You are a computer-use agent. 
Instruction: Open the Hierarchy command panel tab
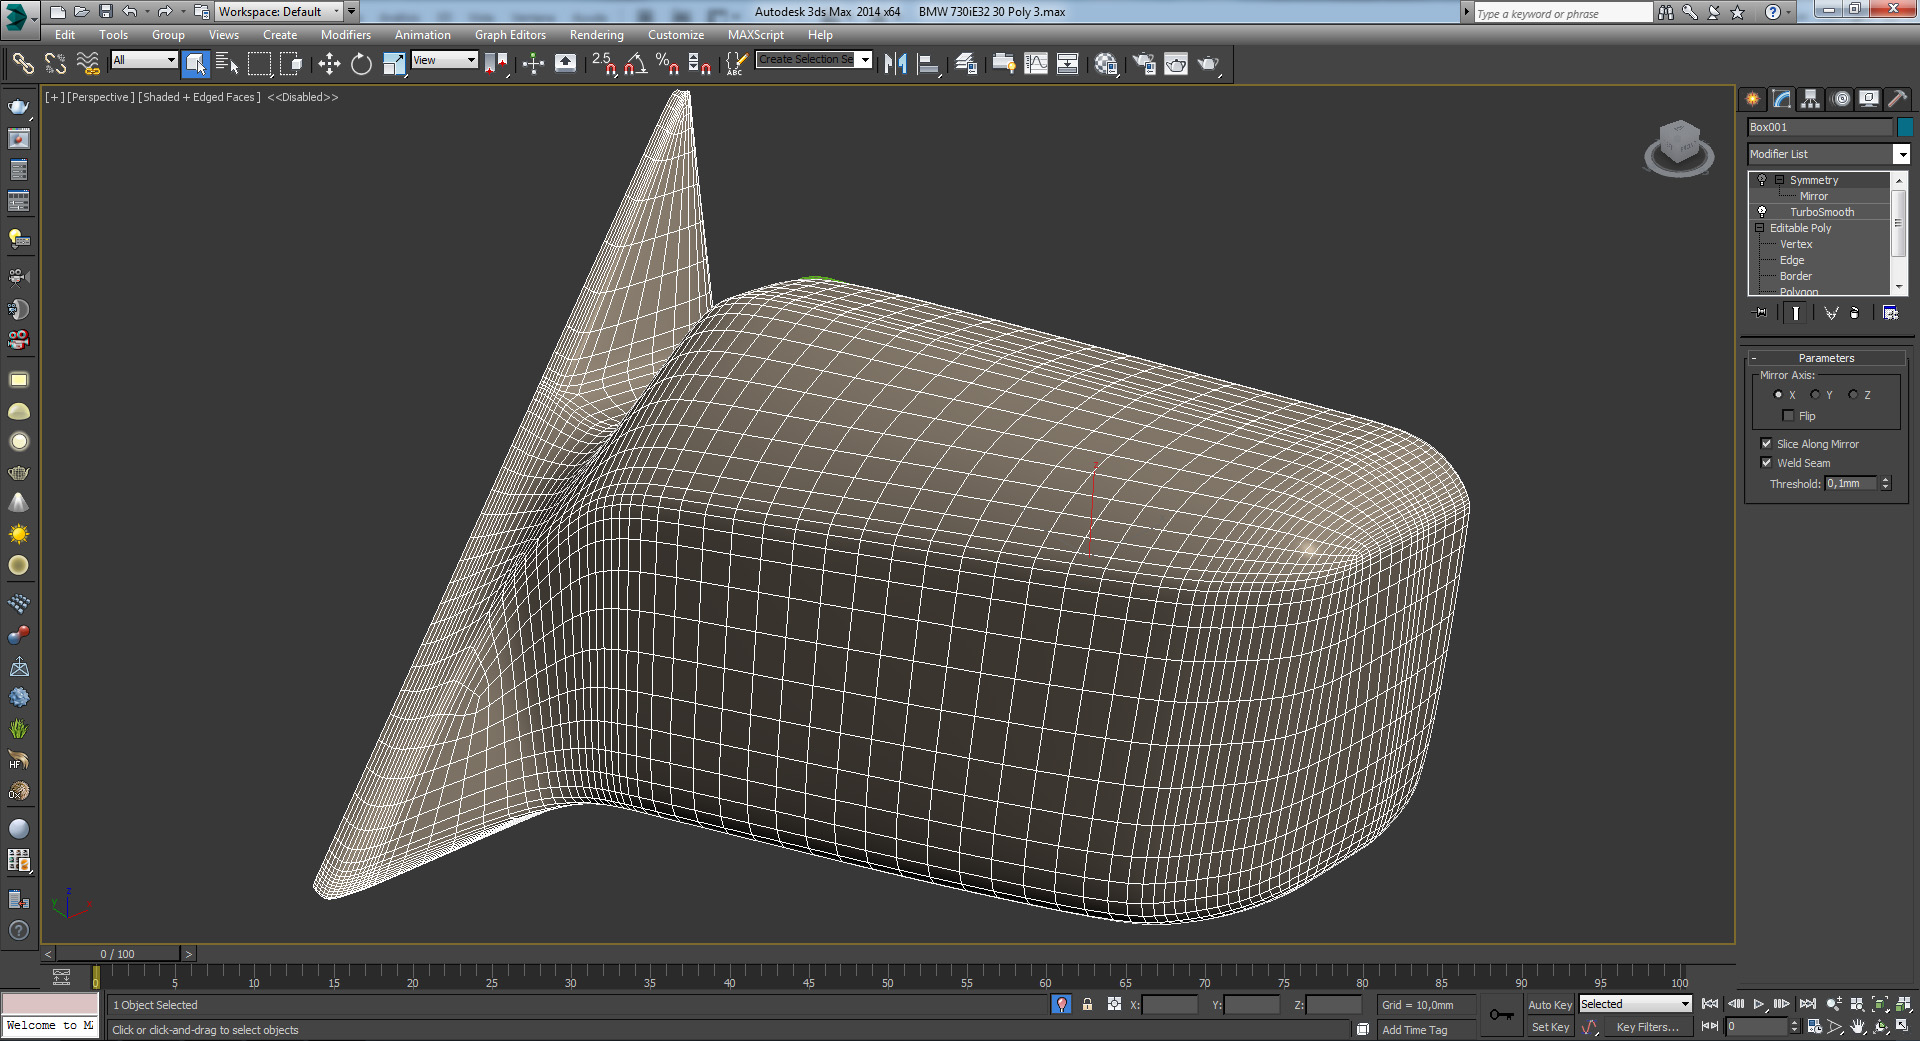pos(1810,99)
